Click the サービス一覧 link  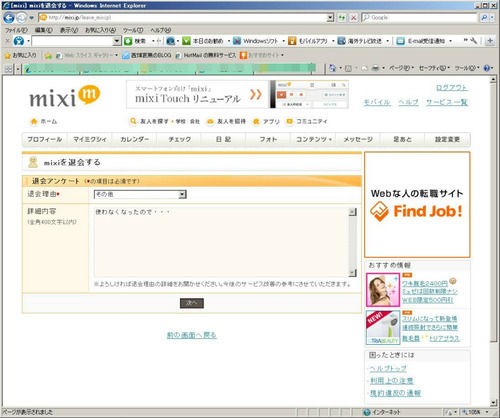tap(447, 102)
